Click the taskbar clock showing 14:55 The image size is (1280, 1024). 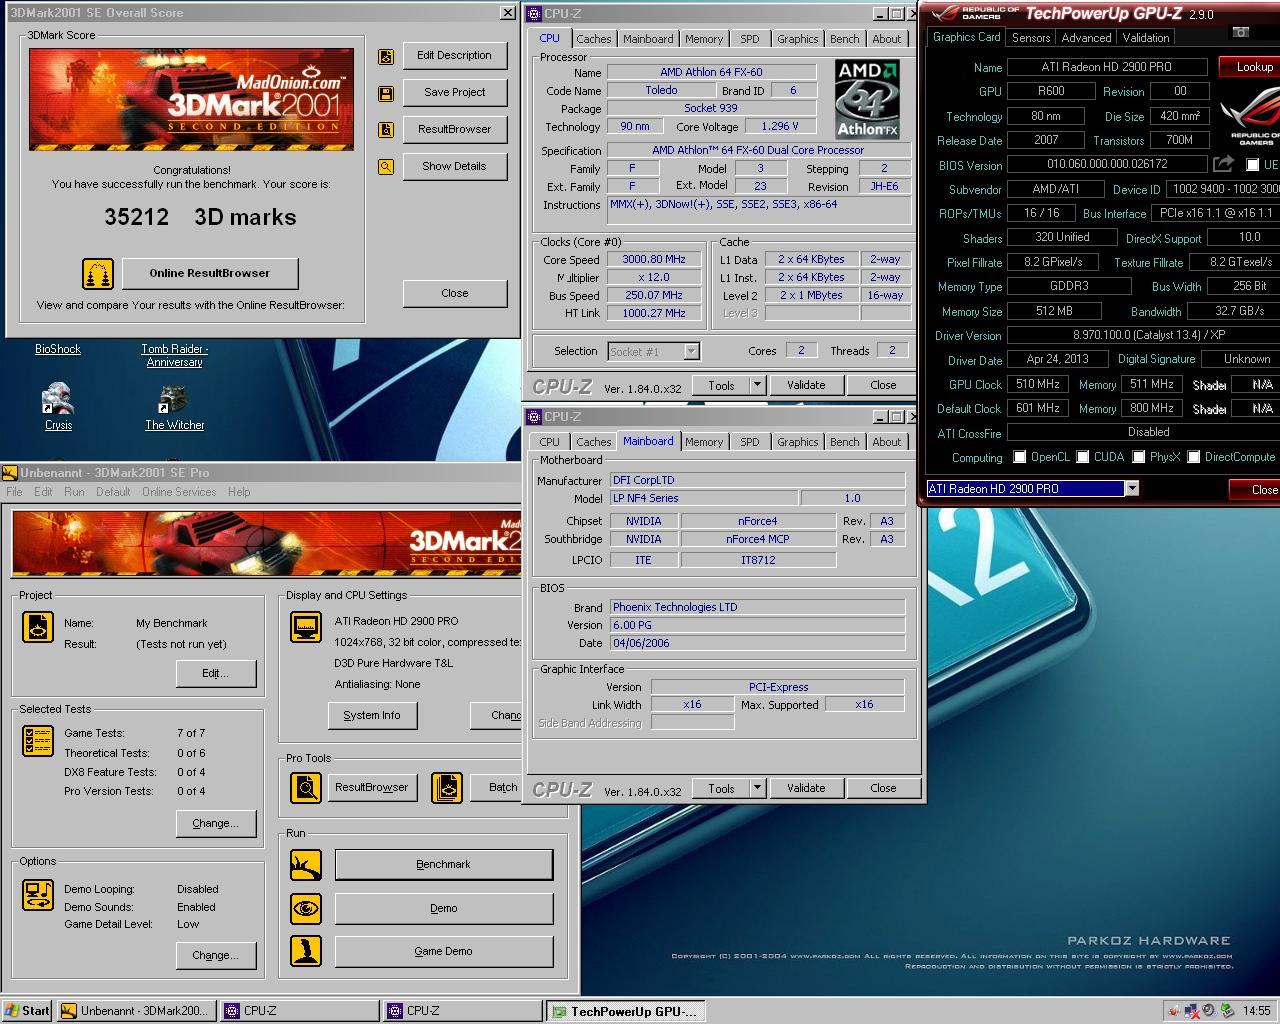coord(1256,1011)
